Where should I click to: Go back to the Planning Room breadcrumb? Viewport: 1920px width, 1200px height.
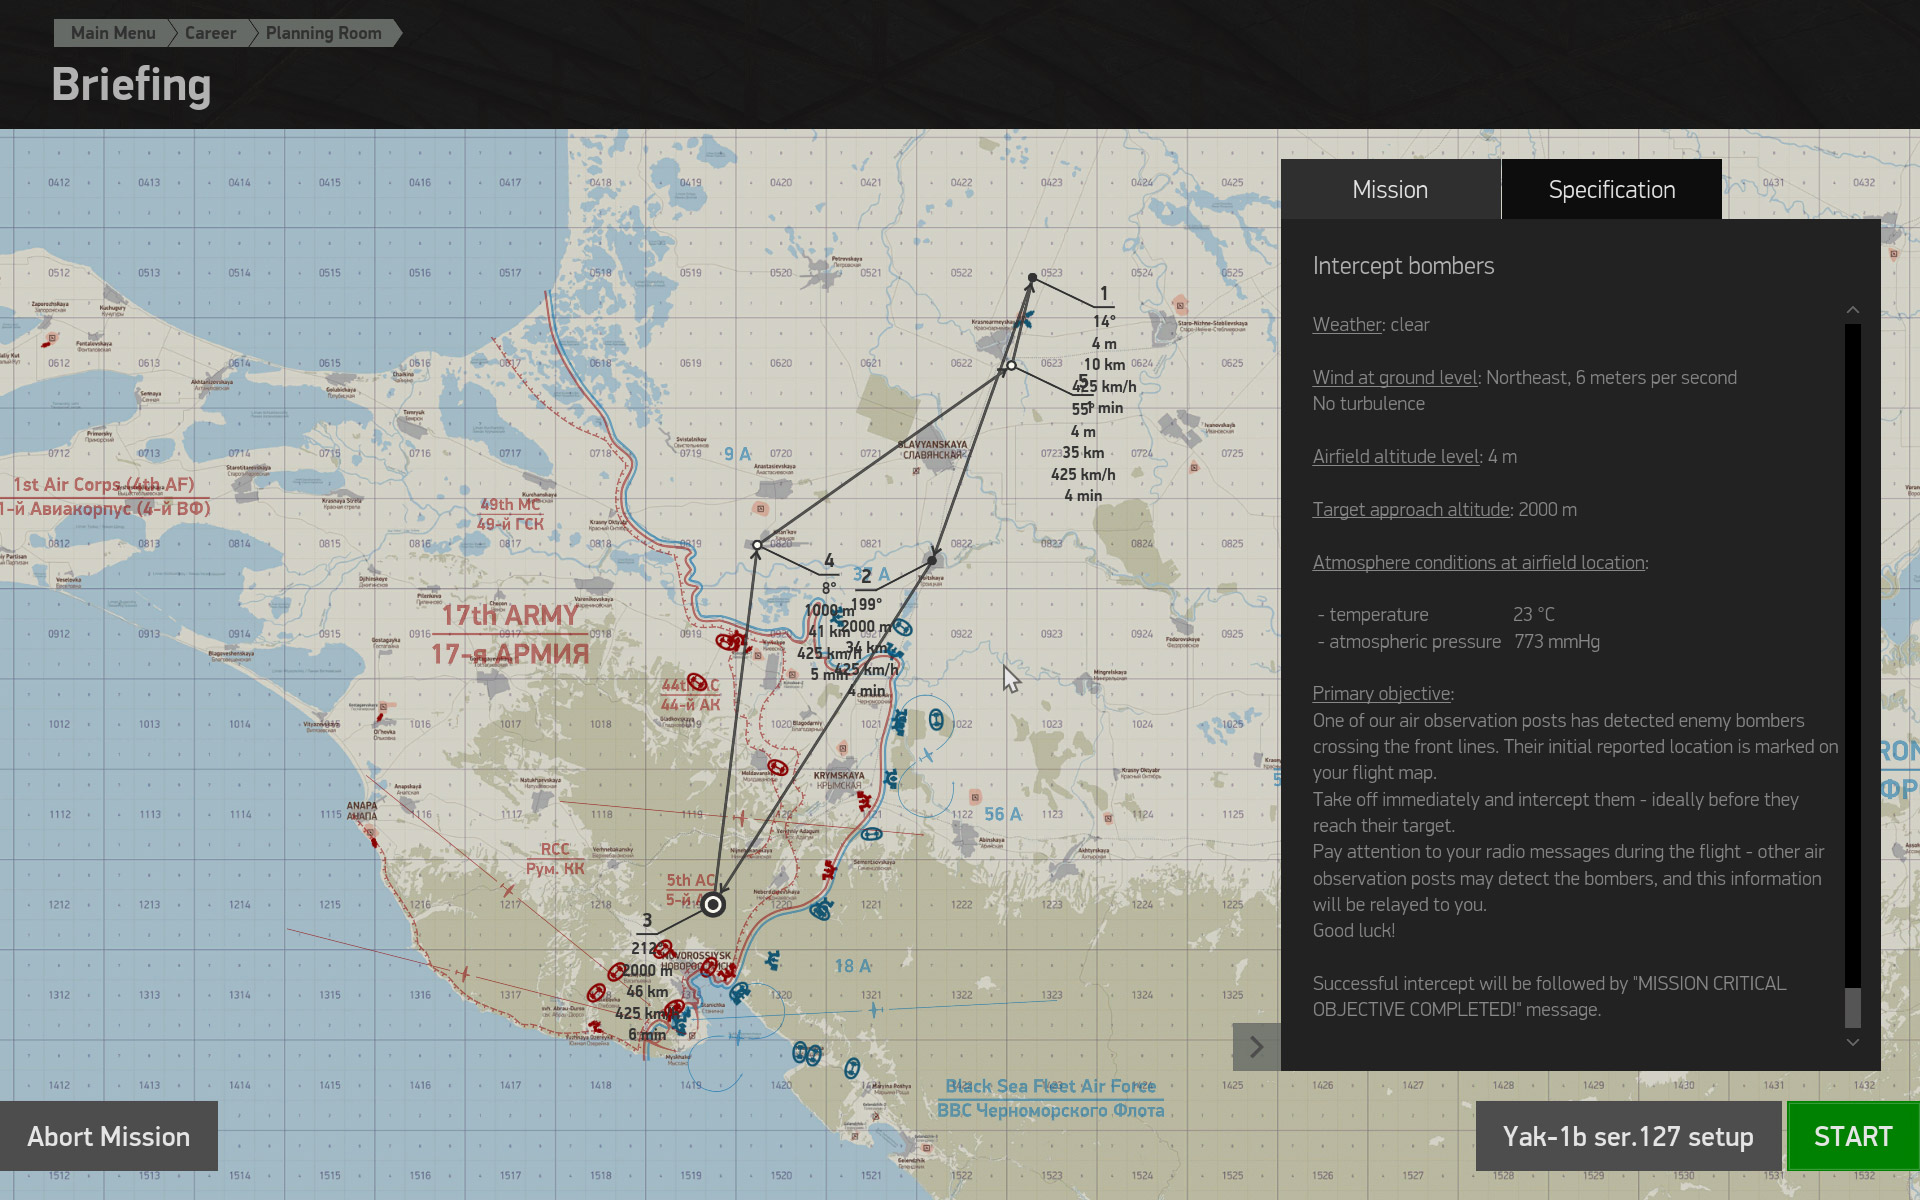tap(323, 33)
